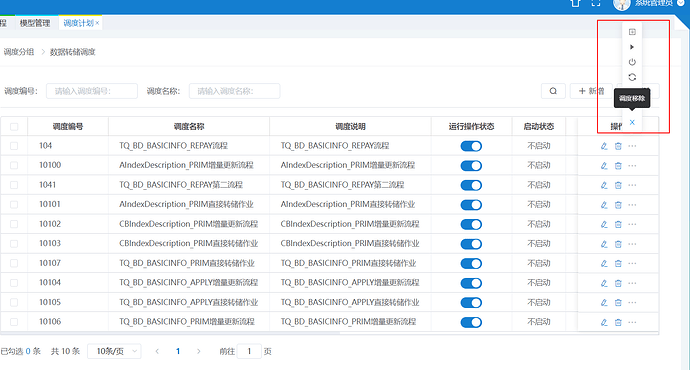Viewport: 690px width, 370px height.
Task: Go to next page arrow
Action: pos(198,351)
